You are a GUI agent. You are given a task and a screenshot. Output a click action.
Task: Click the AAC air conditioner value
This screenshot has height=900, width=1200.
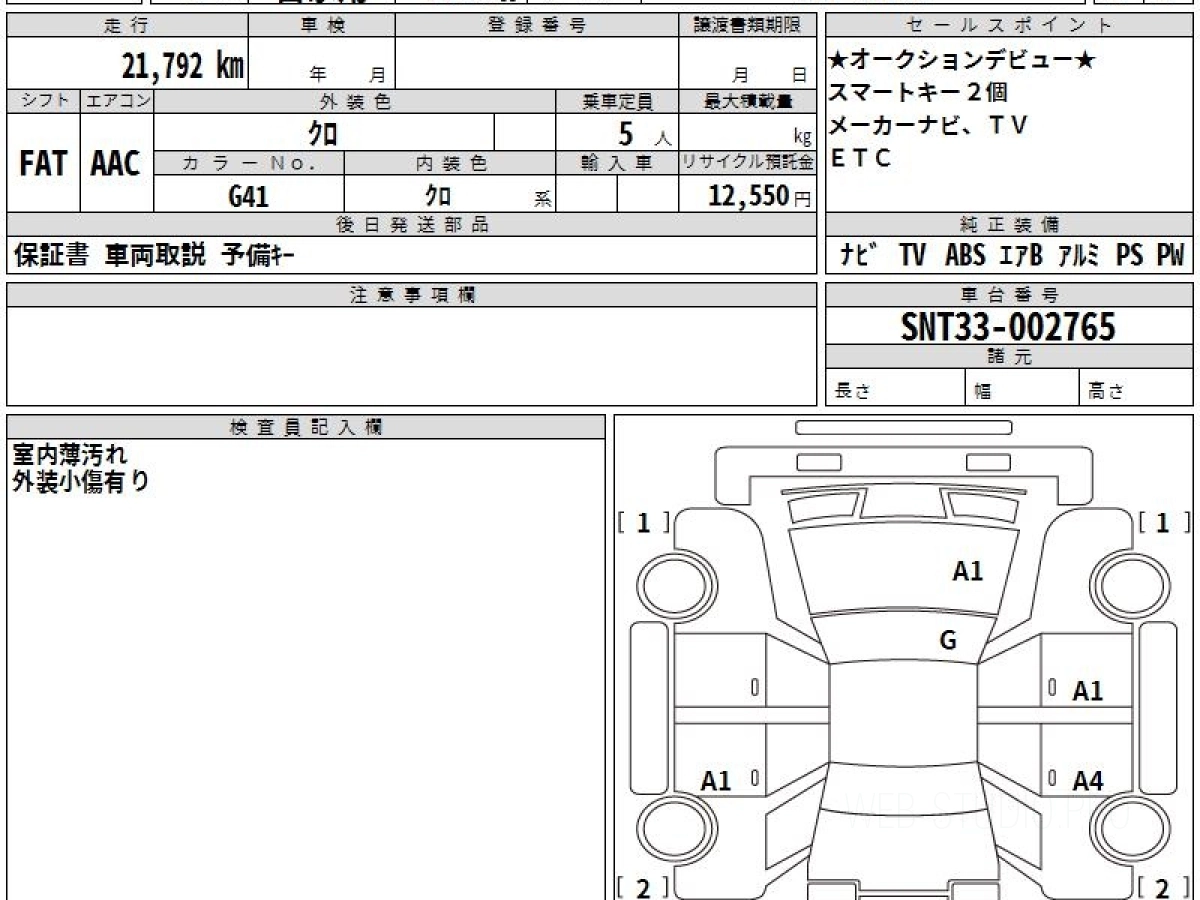[116, 164]
